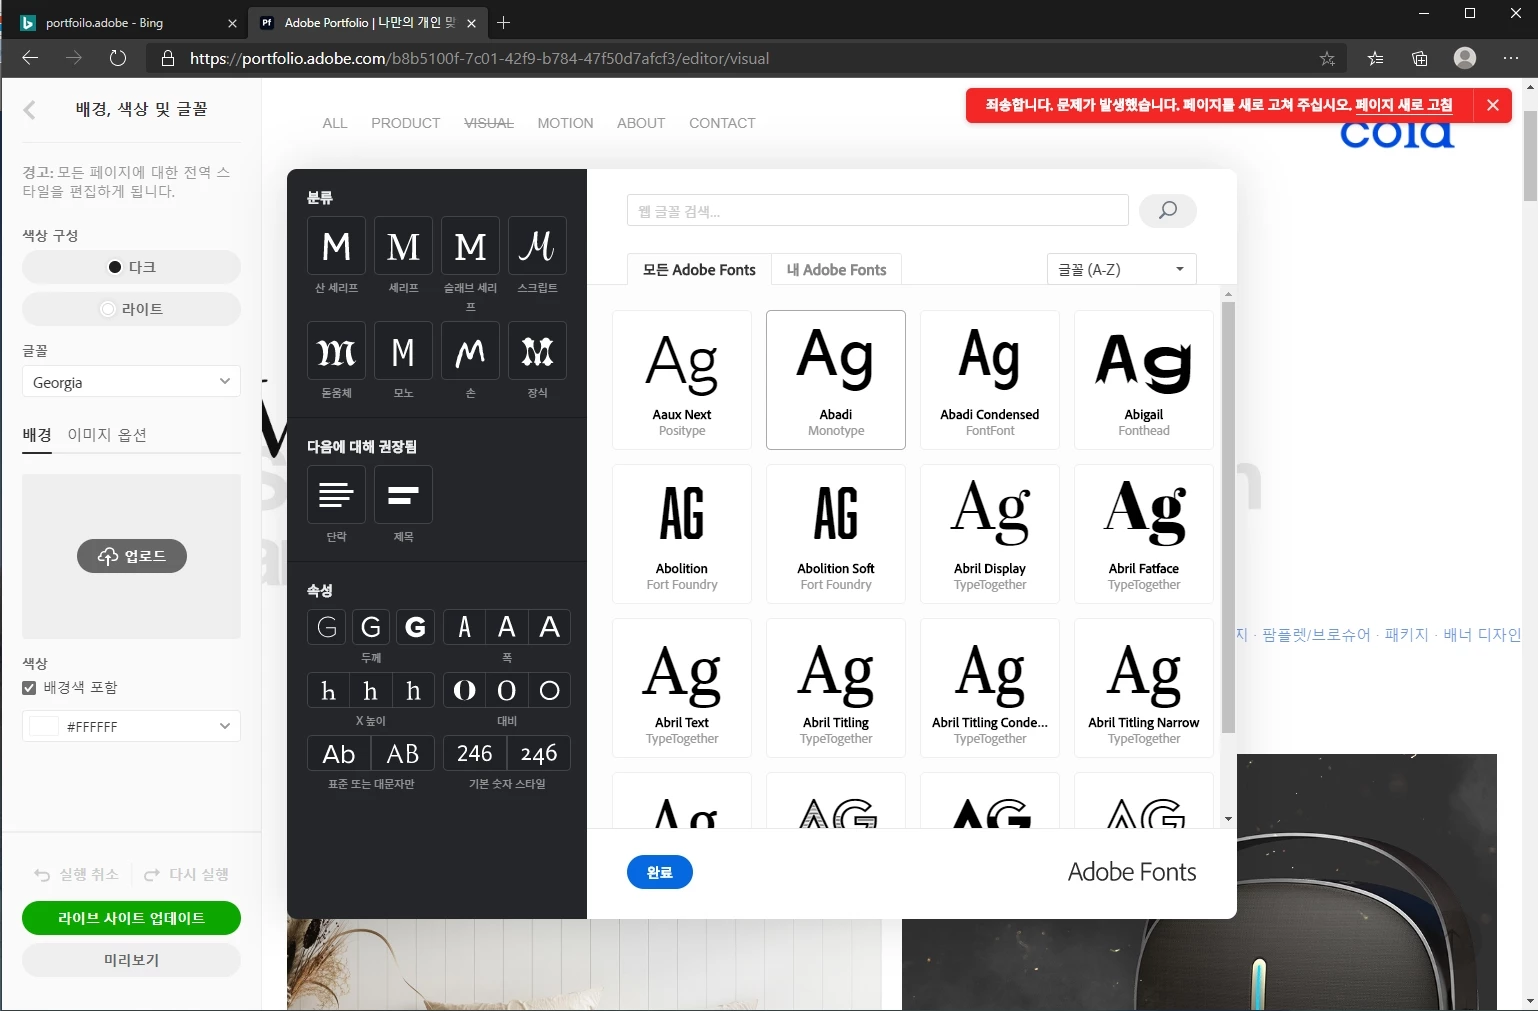The width and height of the screenshot is (1538, 1011).
Task: Refresh the page with browser reload icon
Action: coord(118,58)
